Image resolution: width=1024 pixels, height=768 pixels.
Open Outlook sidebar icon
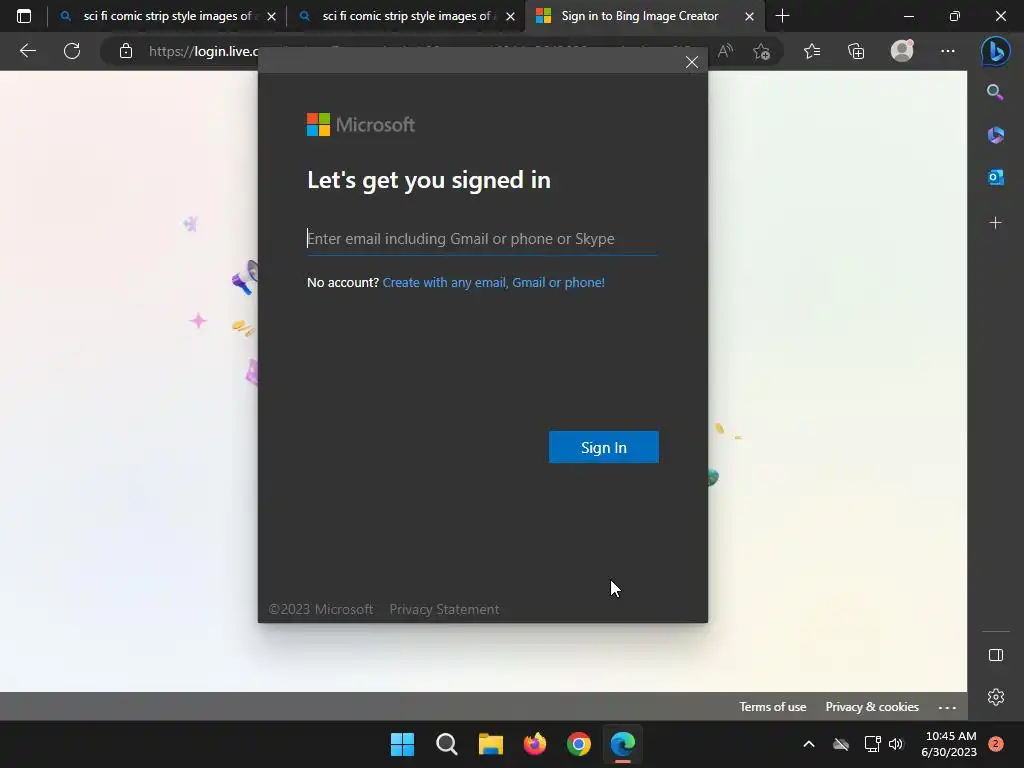tap(995, 177)
